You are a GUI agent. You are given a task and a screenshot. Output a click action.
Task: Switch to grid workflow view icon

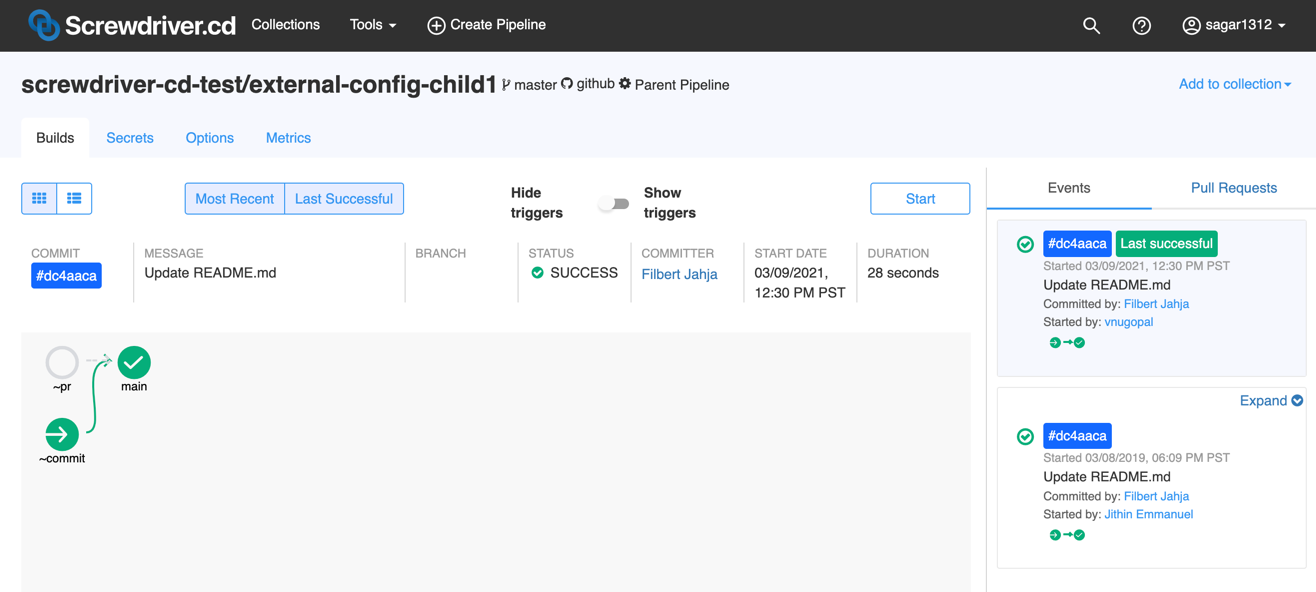click(39, 199)
